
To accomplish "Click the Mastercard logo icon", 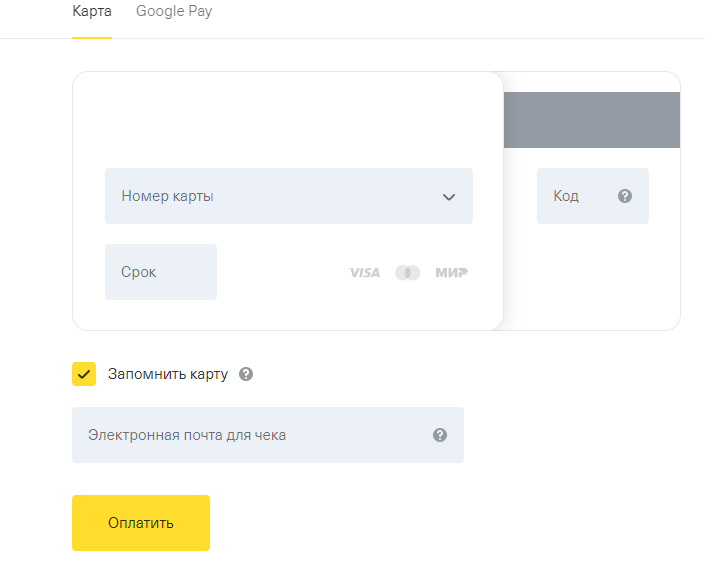I will 408,273.
